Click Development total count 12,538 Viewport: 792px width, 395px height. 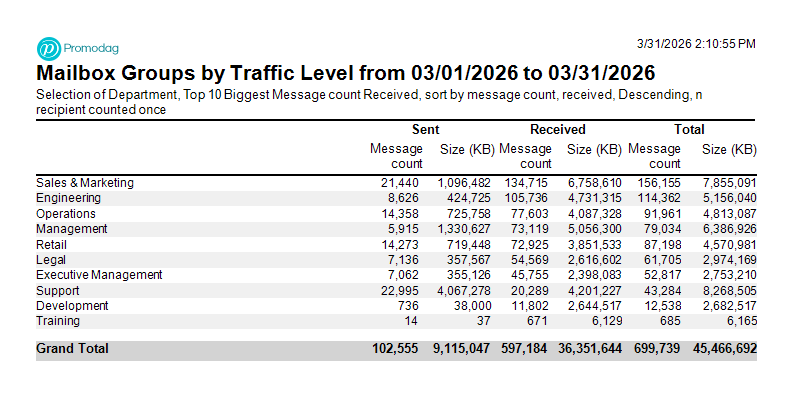click(662, 306)
